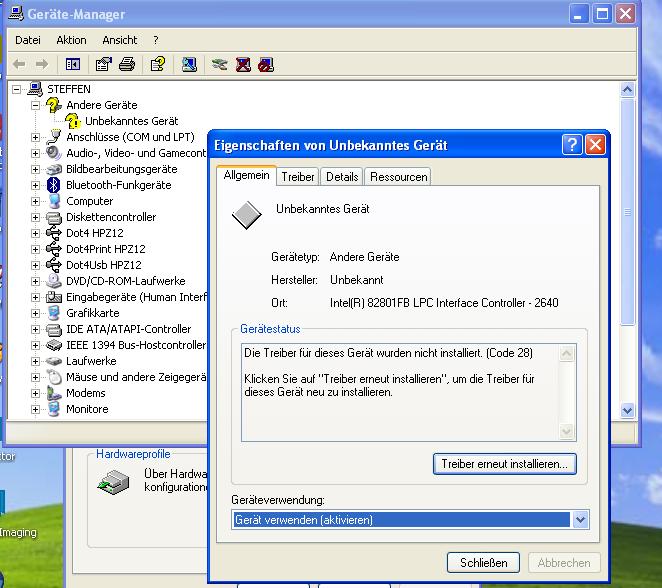Click the dialog's context help question mark button
Viewport: 662px width, 588px height.
point(572,145)
